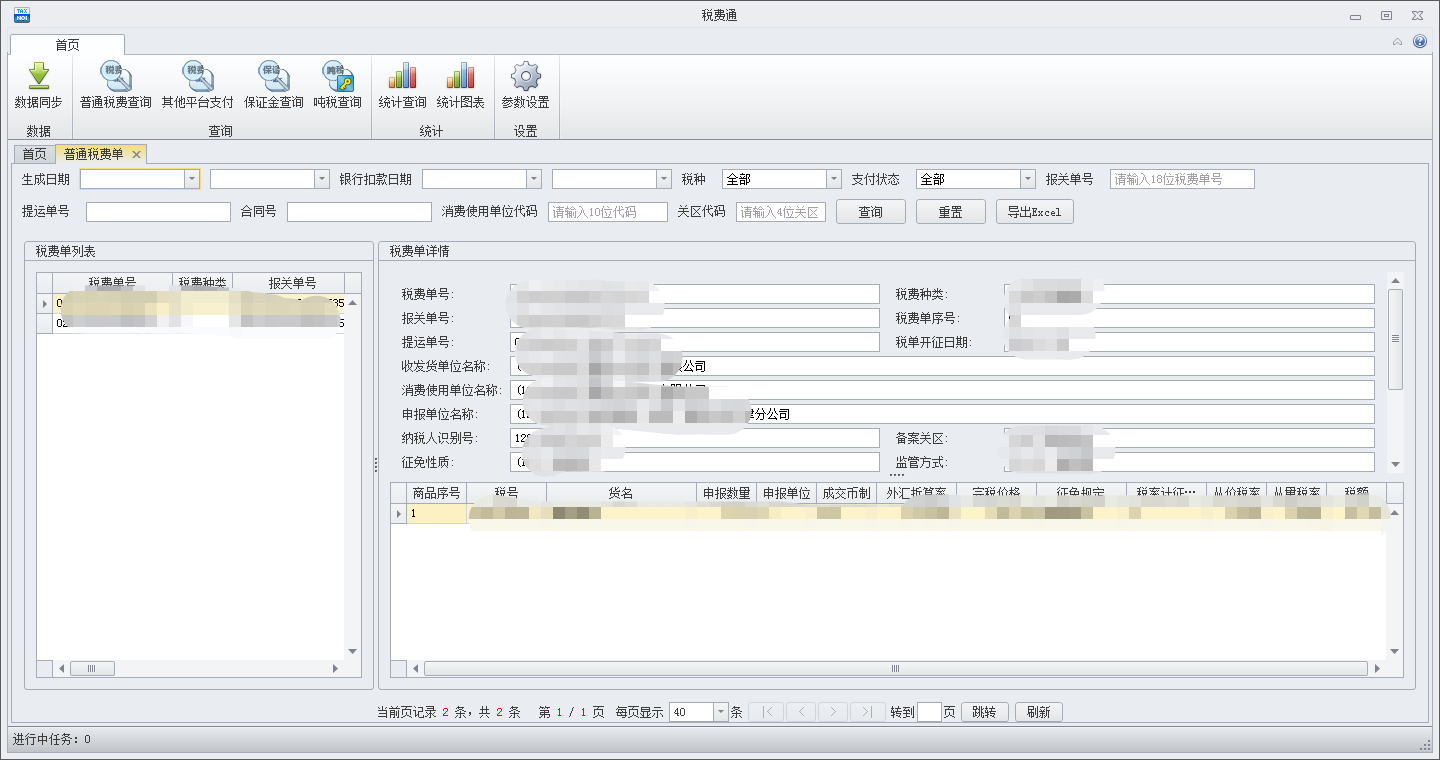Click the 税费单列表 horizontal scrollbar thumb
Viewport: 1440px width, 760px height.
click(92, 668)
